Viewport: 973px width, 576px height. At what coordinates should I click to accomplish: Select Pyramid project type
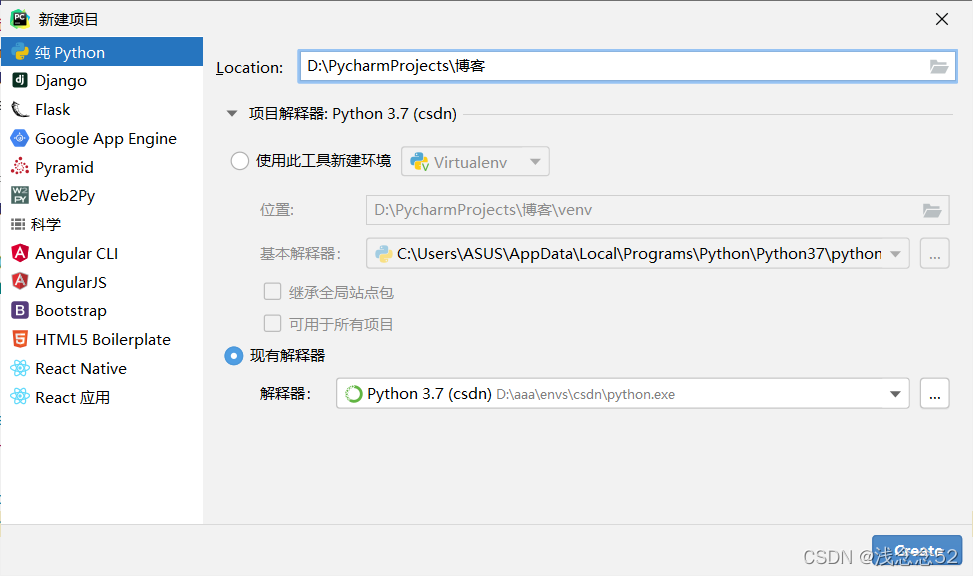pos(102,167)
